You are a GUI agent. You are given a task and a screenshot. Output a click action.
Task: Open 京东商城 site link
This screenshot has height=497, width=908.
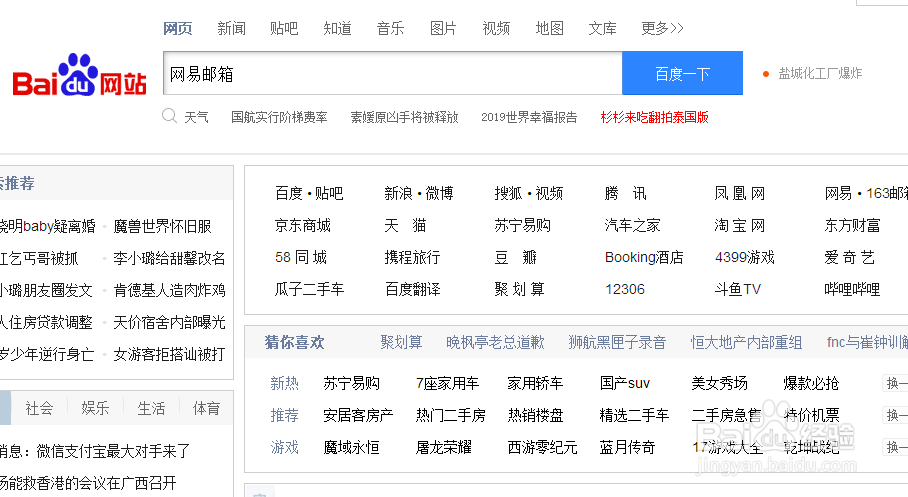(302, 225)
